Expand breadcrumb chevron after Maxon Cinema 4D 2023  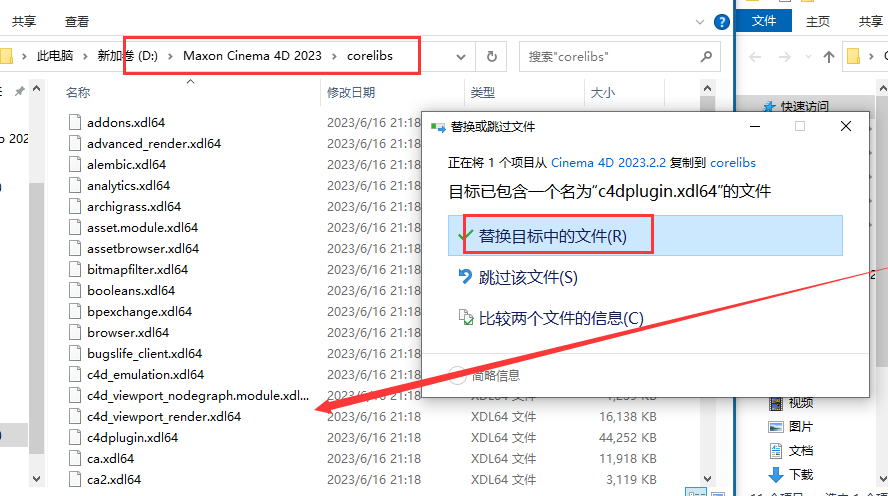pos(334,56)
